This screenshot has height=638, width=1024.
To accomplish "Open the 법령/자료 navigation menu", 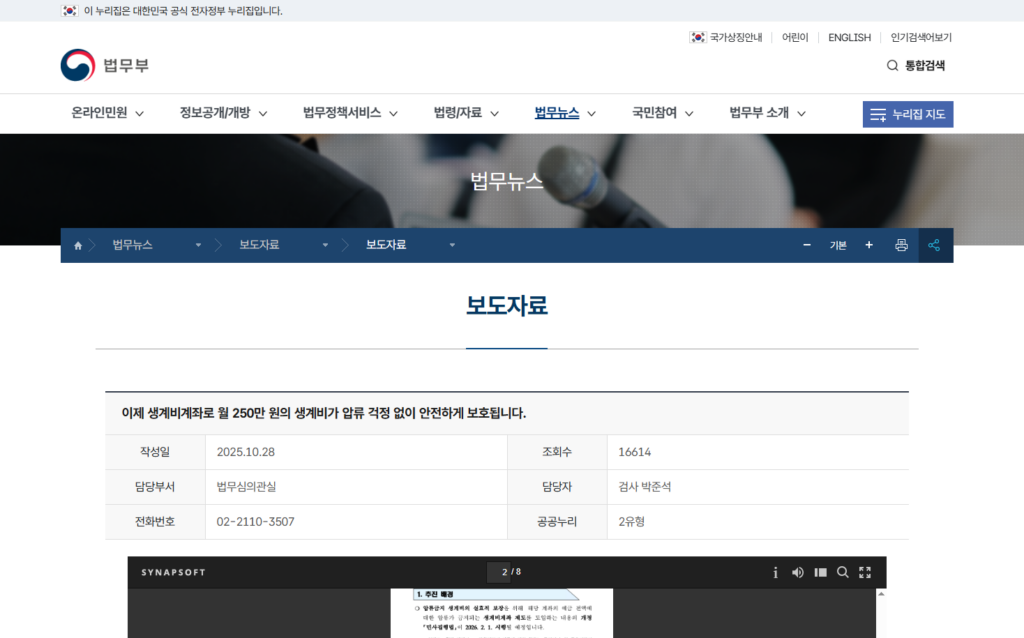I will (466, 113).
